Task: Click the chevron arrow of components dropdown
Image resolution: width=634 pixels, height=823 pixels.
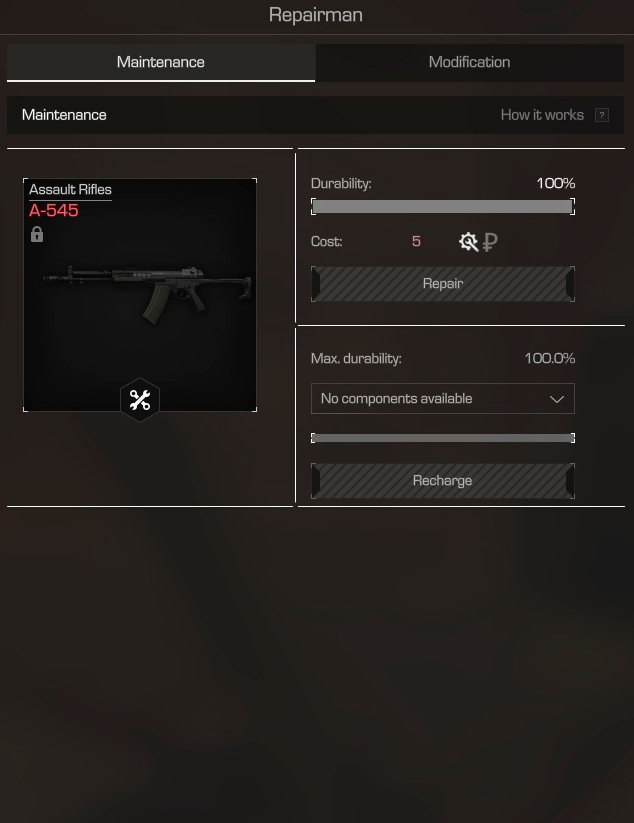Action: [x=557, y=399]
